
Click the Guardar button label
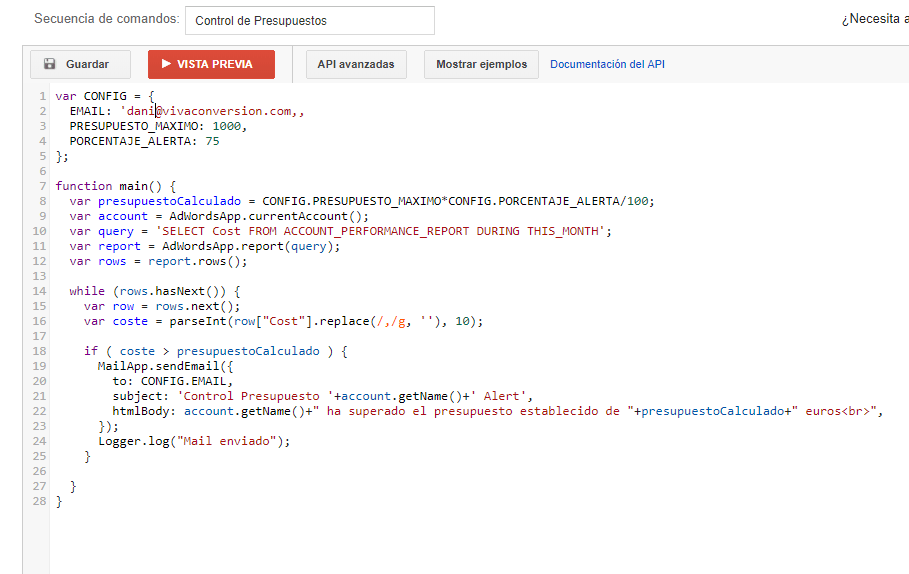87,64
